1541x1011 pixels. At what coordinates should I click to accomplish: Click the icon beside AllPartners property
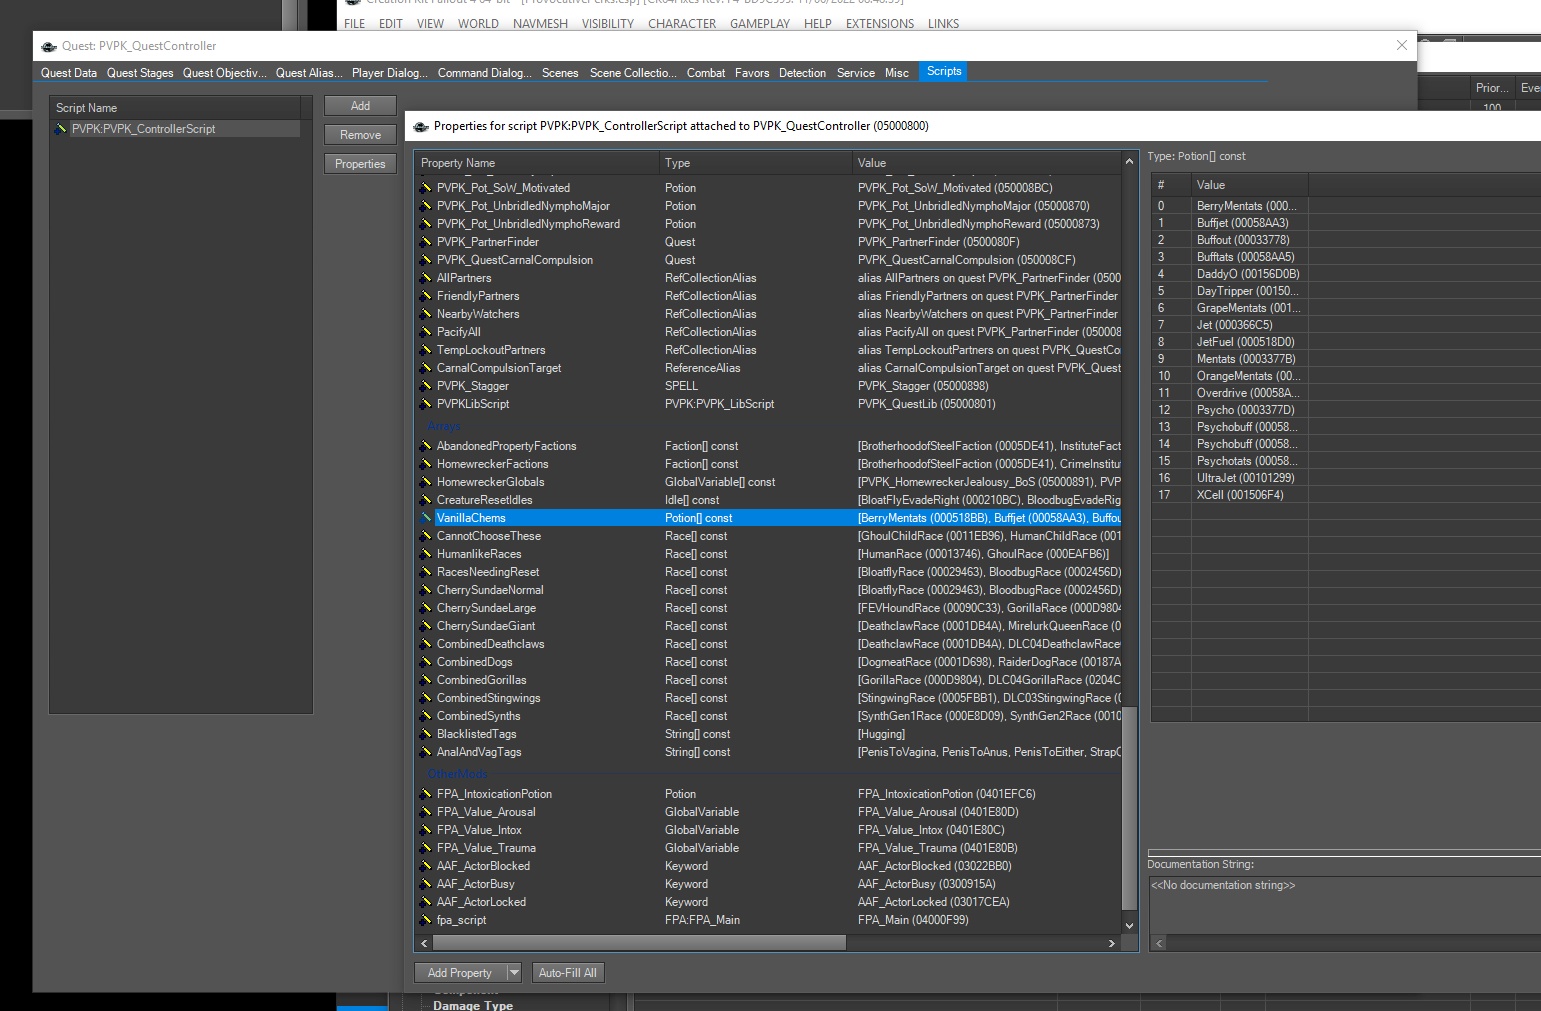(425, 278)
